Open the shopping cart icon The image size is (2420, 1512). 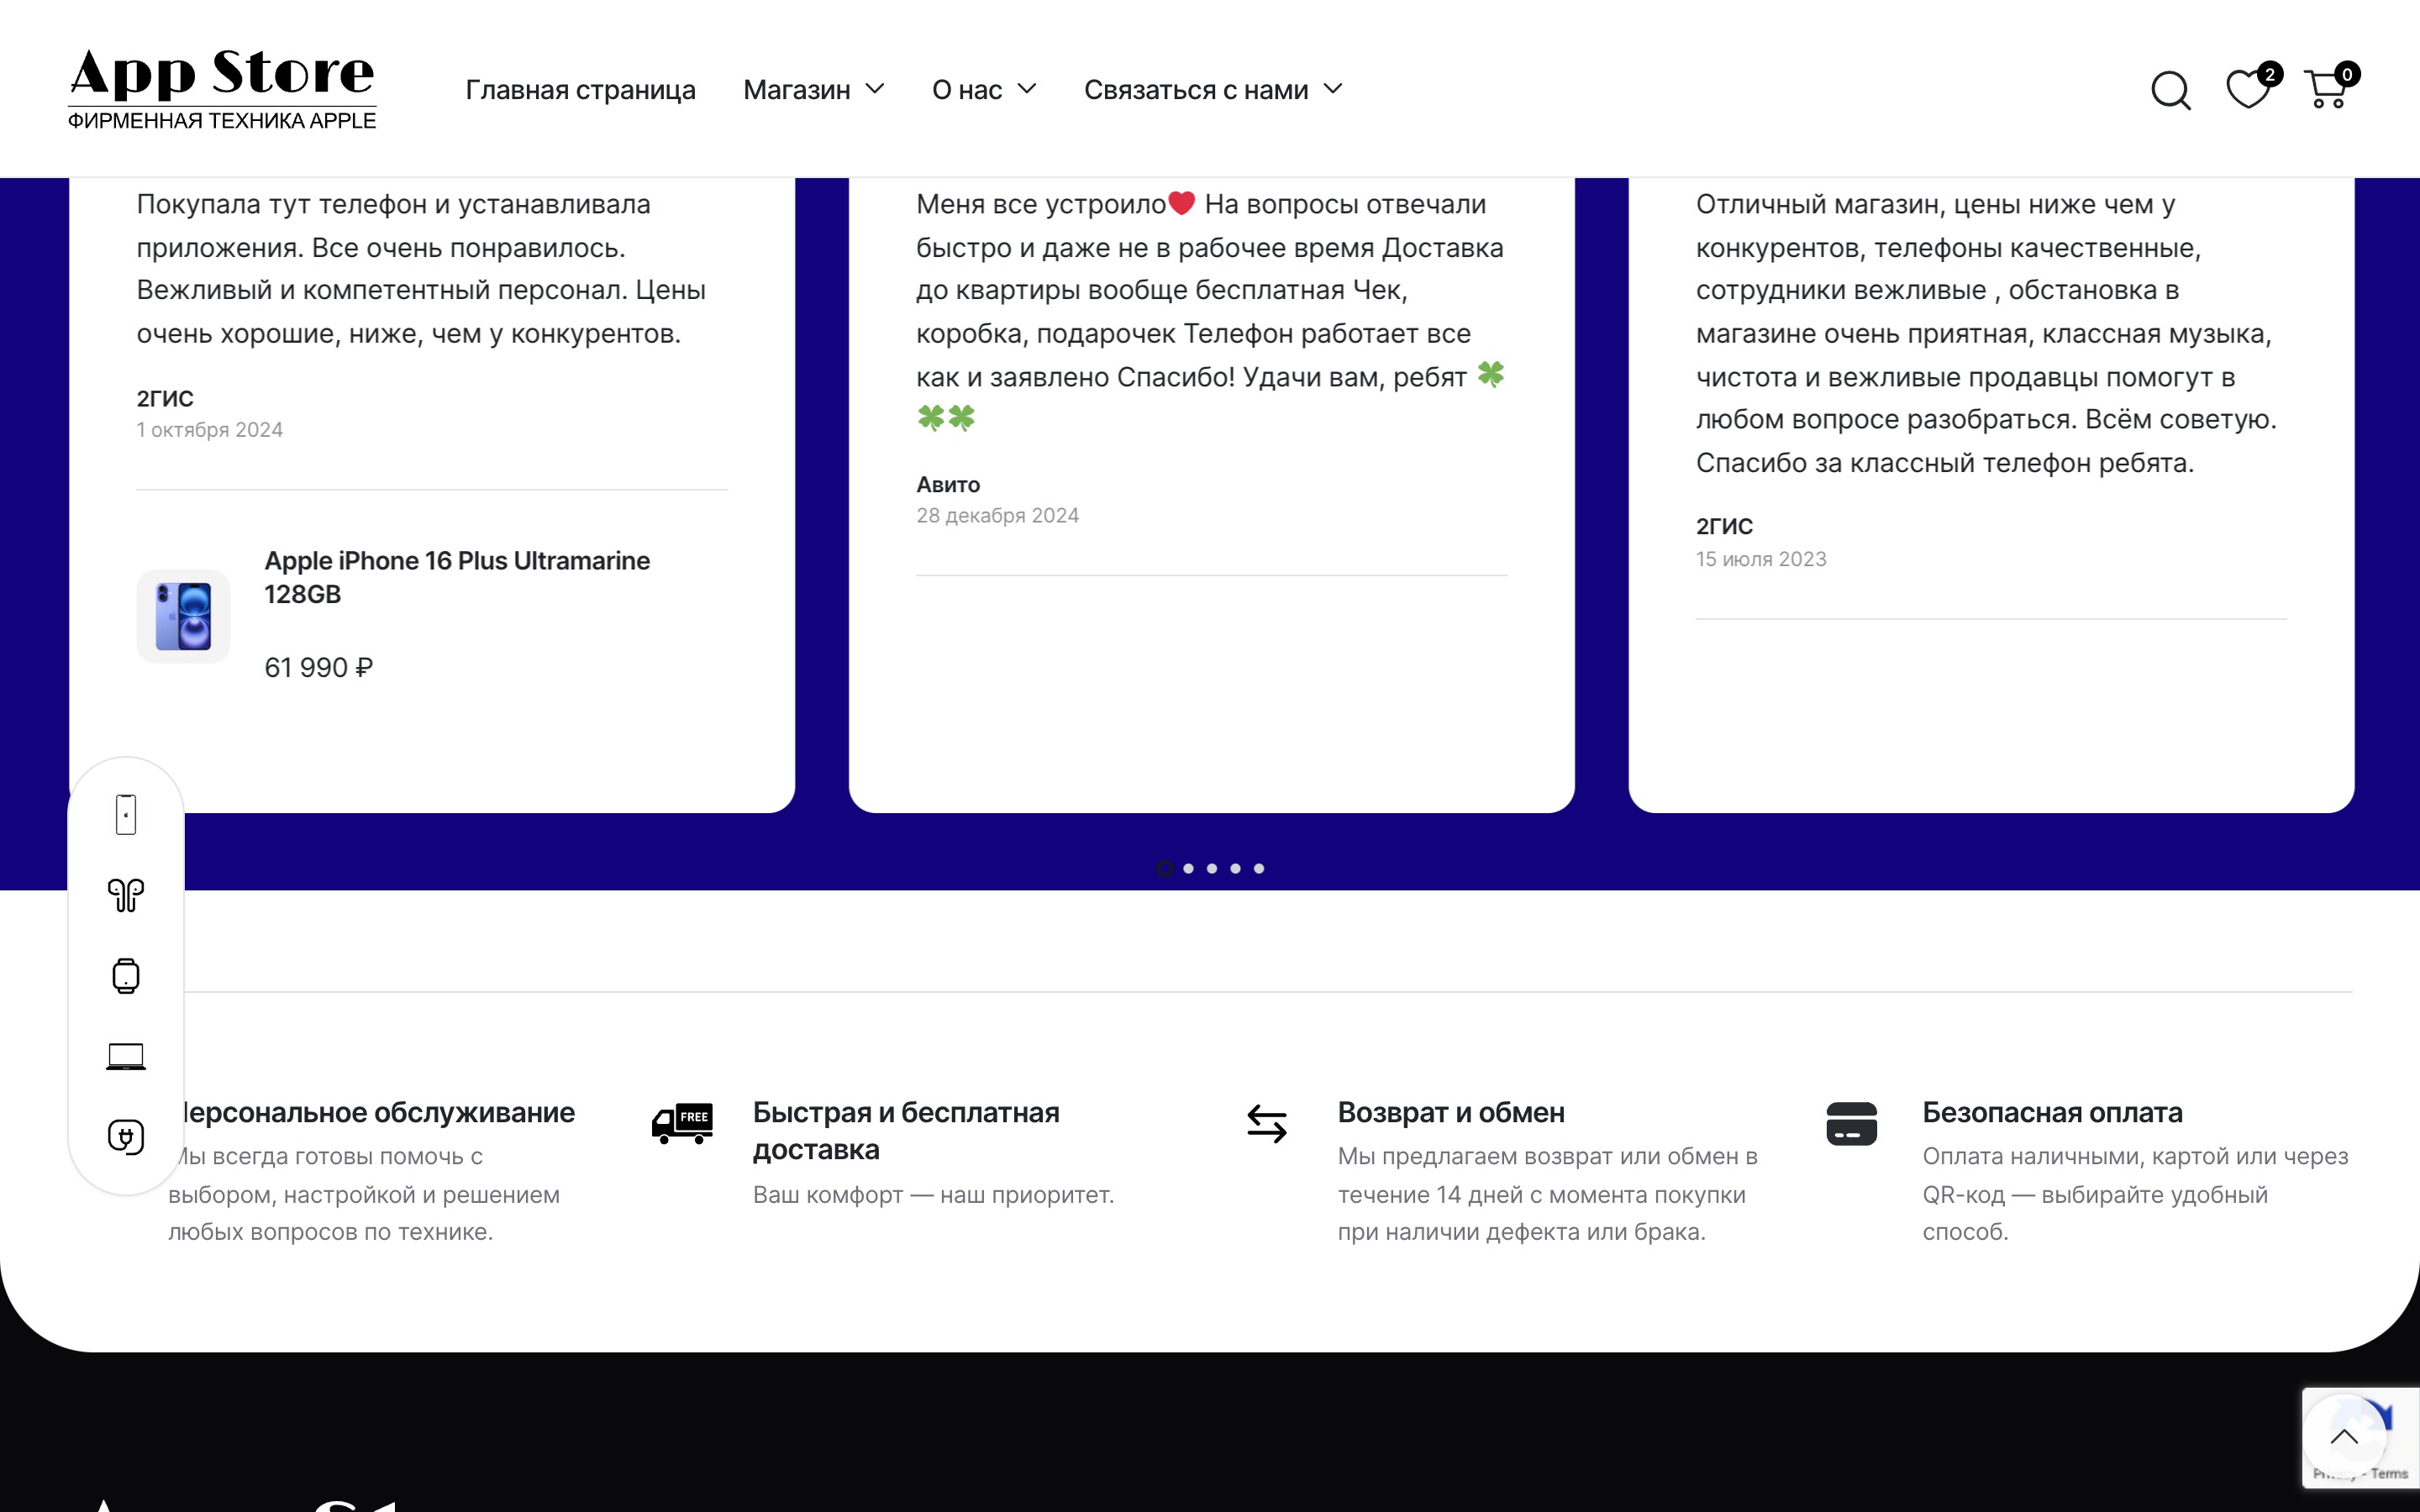2330,89
